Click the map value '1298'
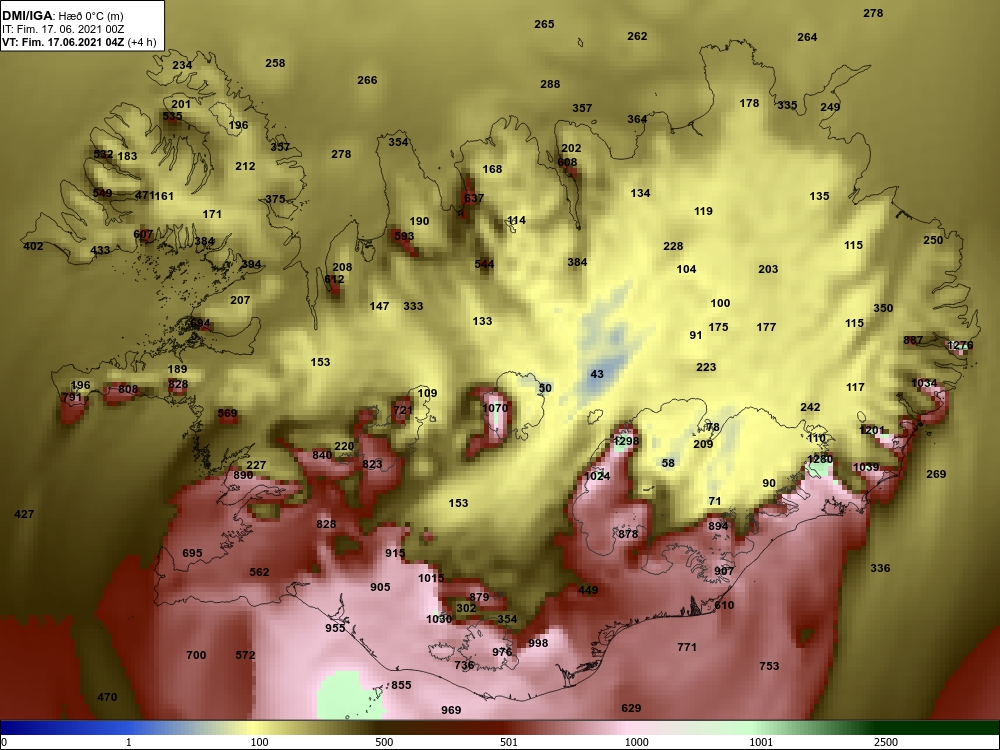Viewport: 1000px width, 750px height. coord(626,441)
